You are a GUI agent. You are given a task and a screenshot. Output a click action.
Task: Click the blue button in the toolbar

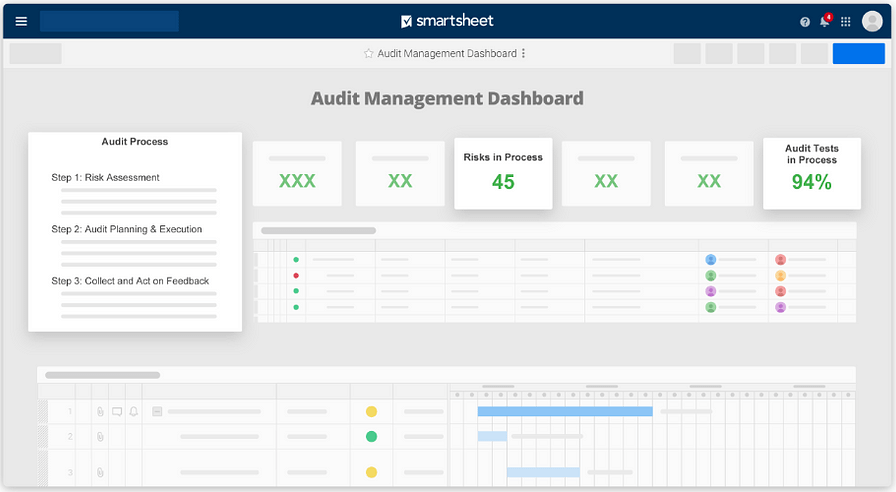point(858,54)
